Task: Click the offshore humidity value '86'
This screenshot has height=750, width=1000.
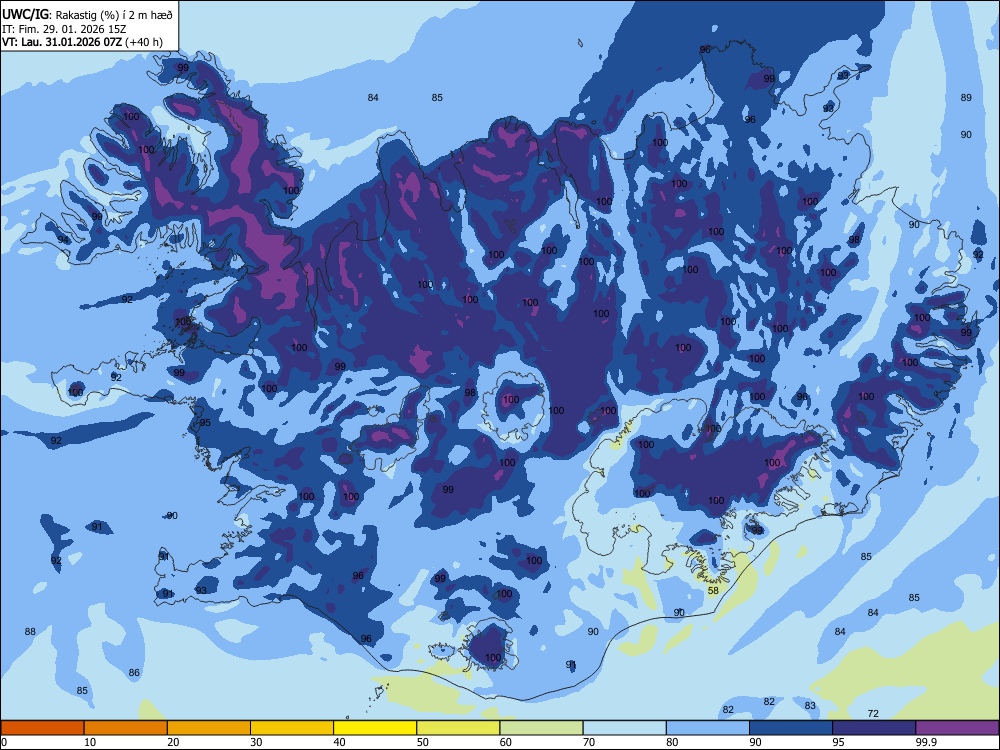Action: (134, 672)
